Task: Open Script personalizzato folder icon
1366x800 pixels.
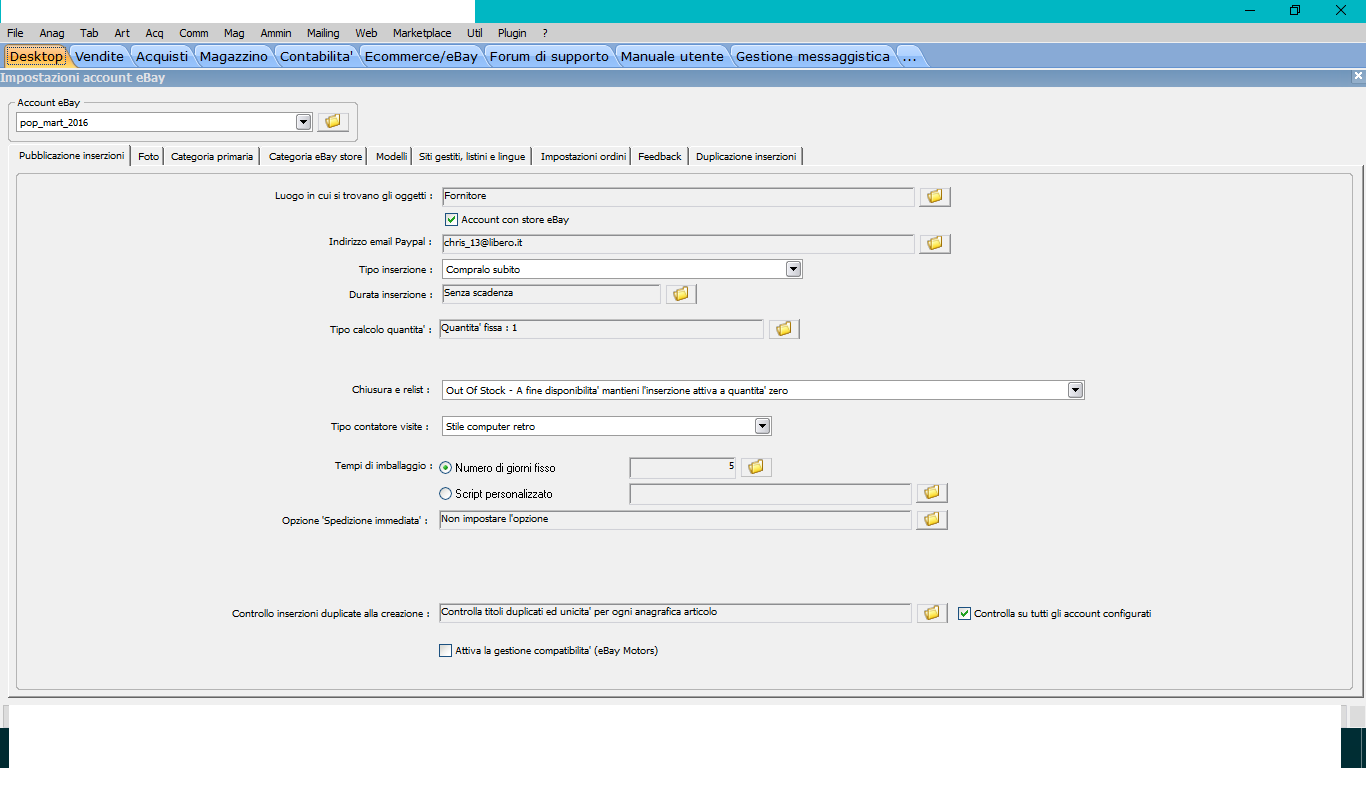Action: [932, 493]
